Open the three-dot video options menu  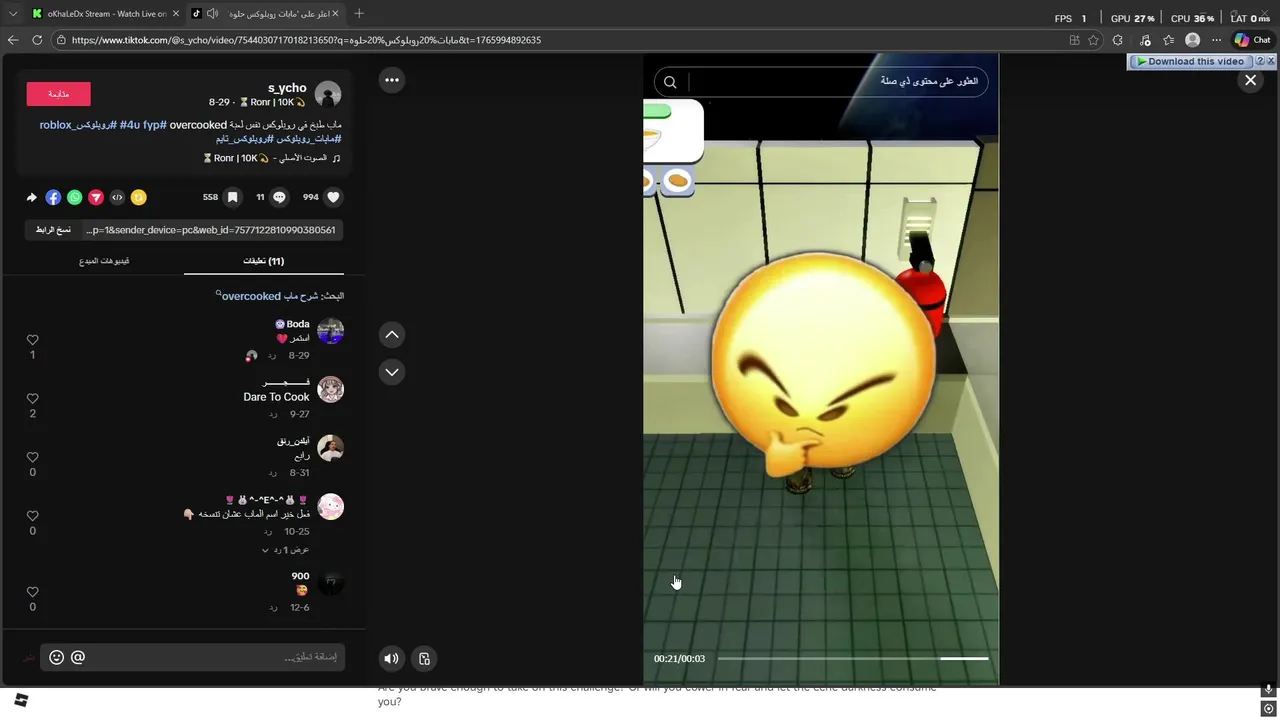pos(392,80)
